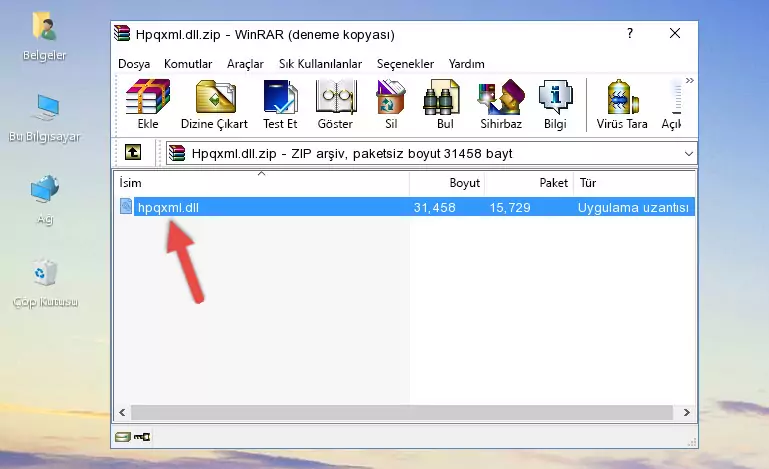Click the Ekle (Add) toolbar icon

(148, 104)
